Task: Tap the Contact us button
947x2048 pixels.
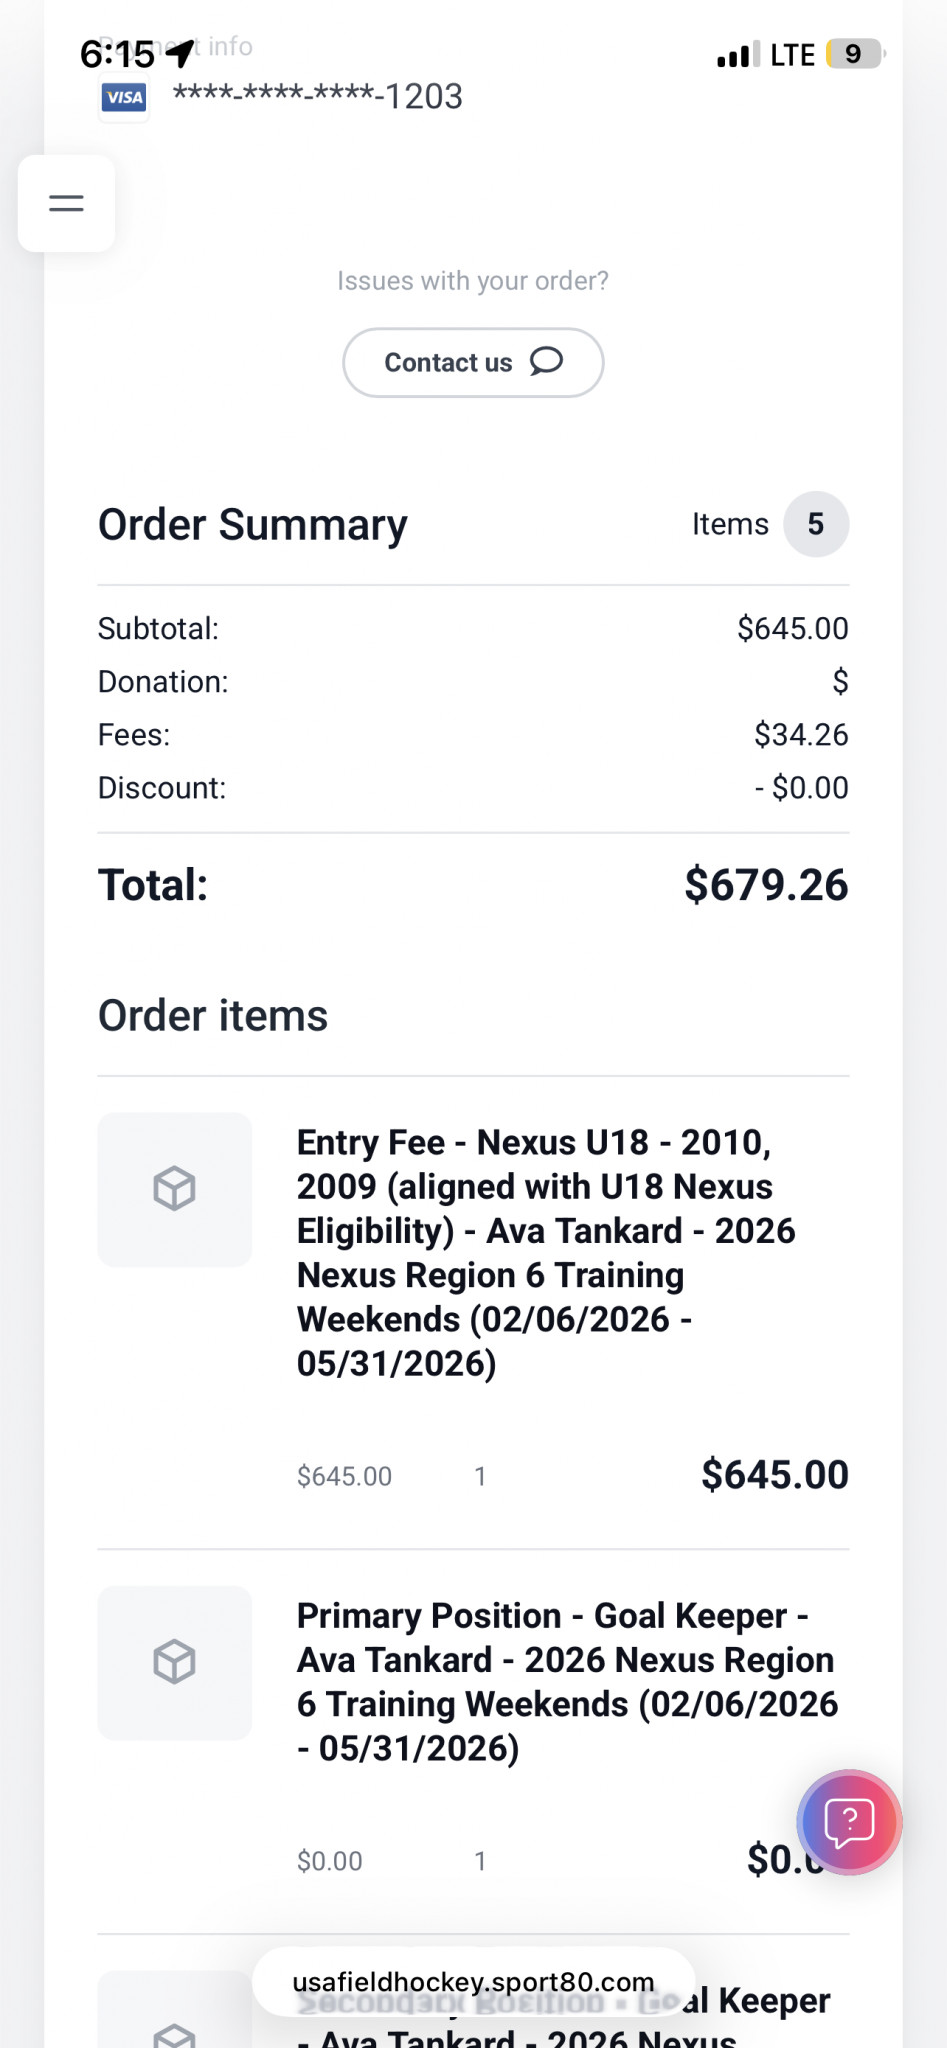Action: 473,362
